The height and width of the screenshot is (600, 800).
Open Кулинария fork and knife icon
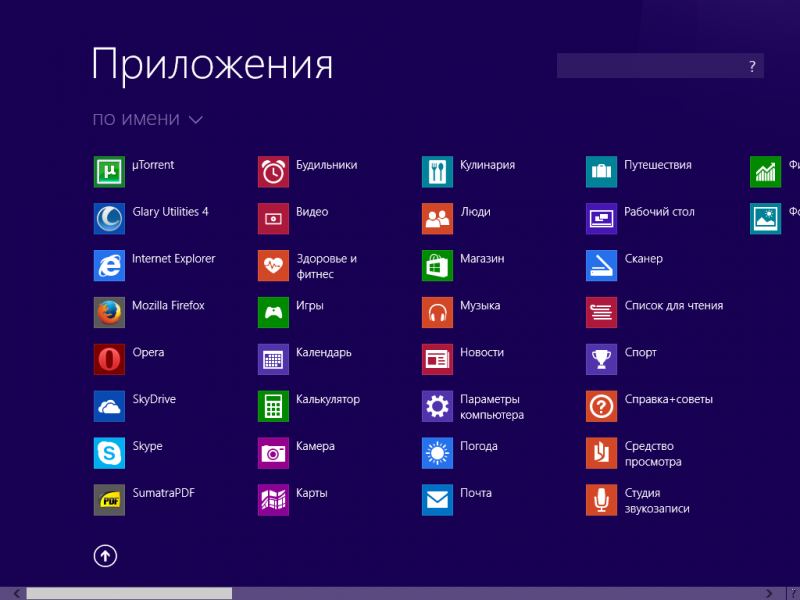(x=437, y=172)
